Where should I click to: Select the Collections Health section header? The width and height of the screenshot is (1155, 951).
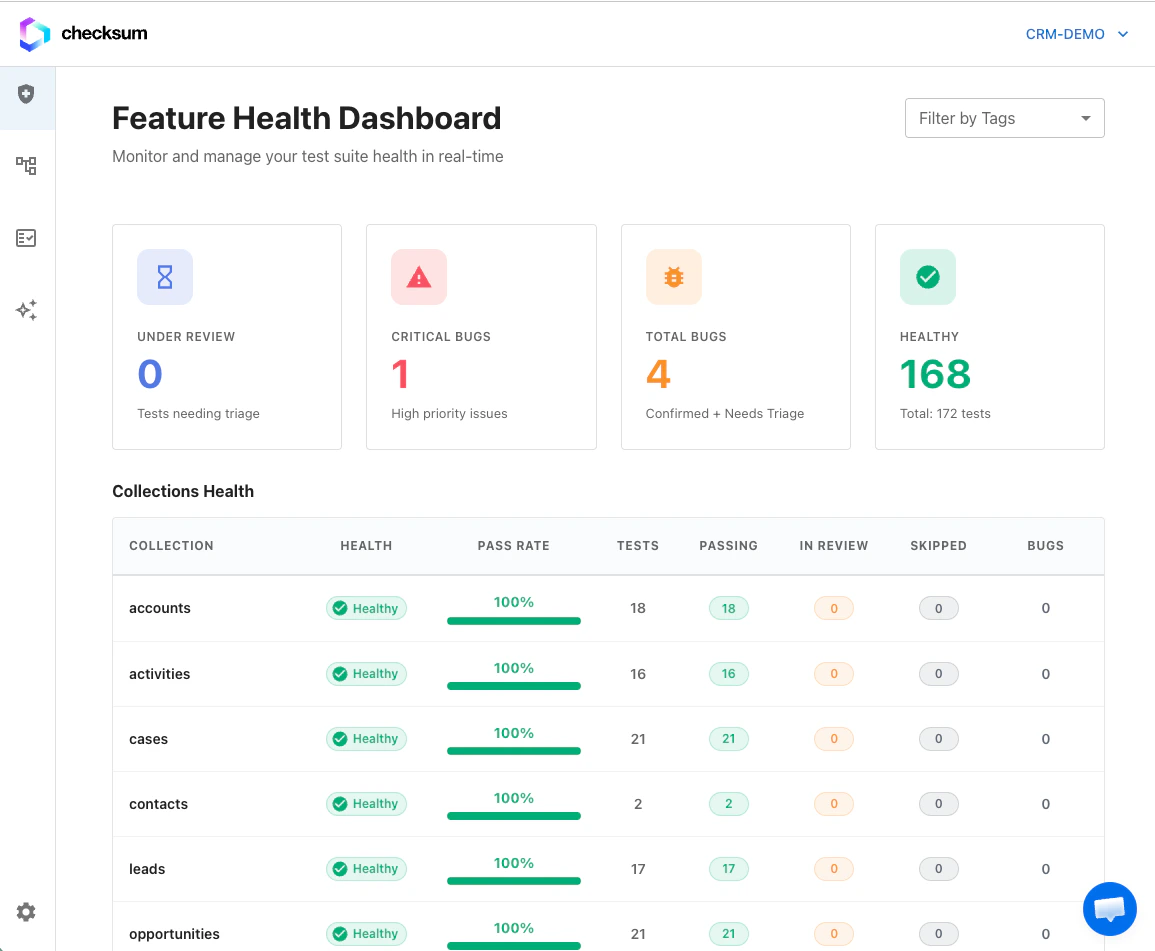tap(183, 491)
